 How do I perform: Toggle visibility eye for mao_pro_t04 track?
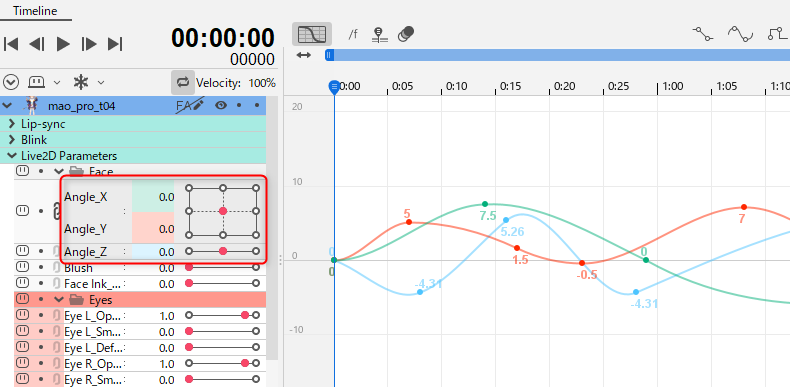point(221,105)
